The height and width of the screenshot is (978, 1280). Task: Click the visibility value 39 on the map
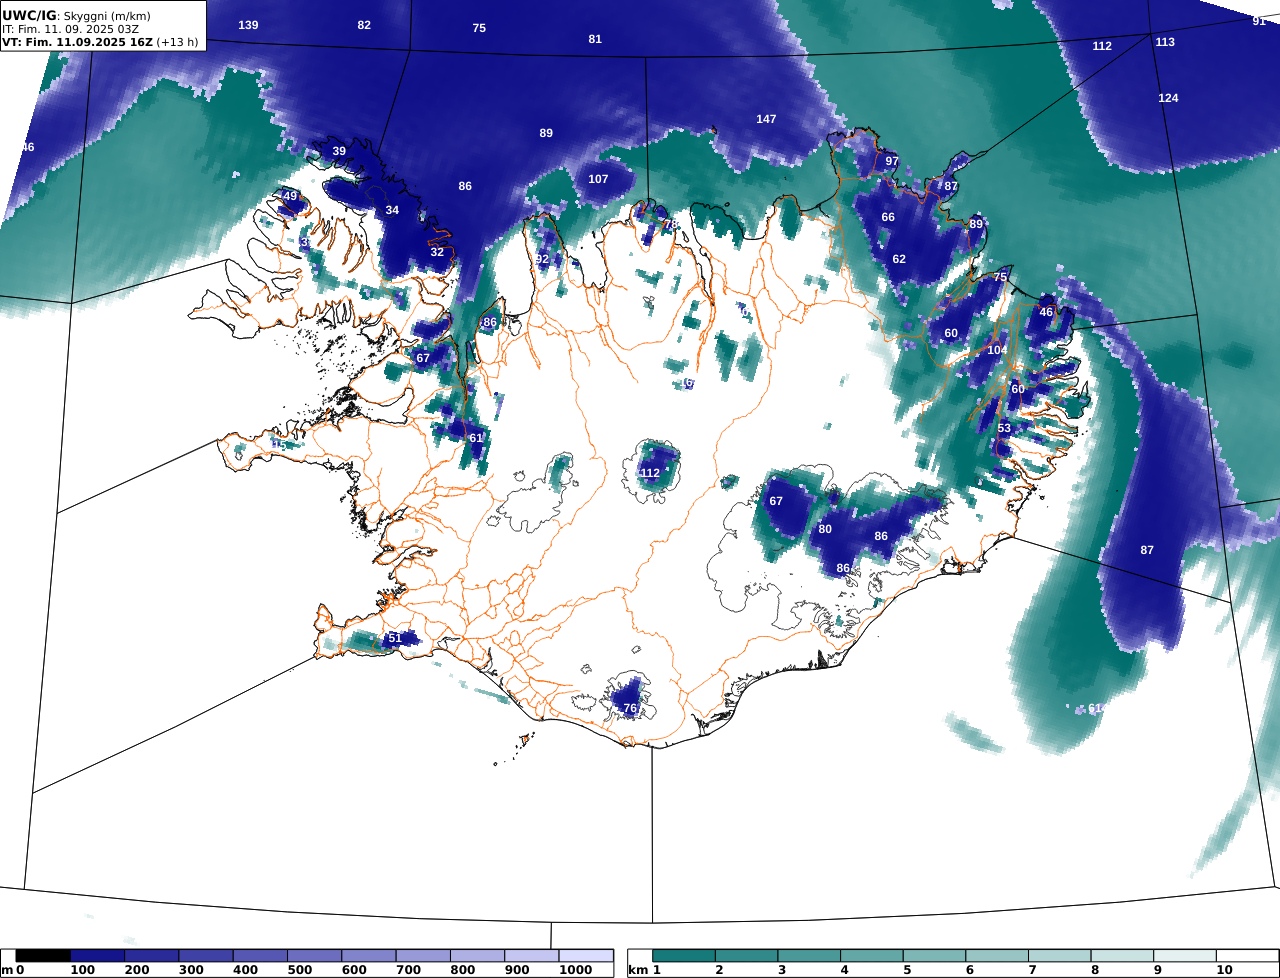click(x=339, y=151)
